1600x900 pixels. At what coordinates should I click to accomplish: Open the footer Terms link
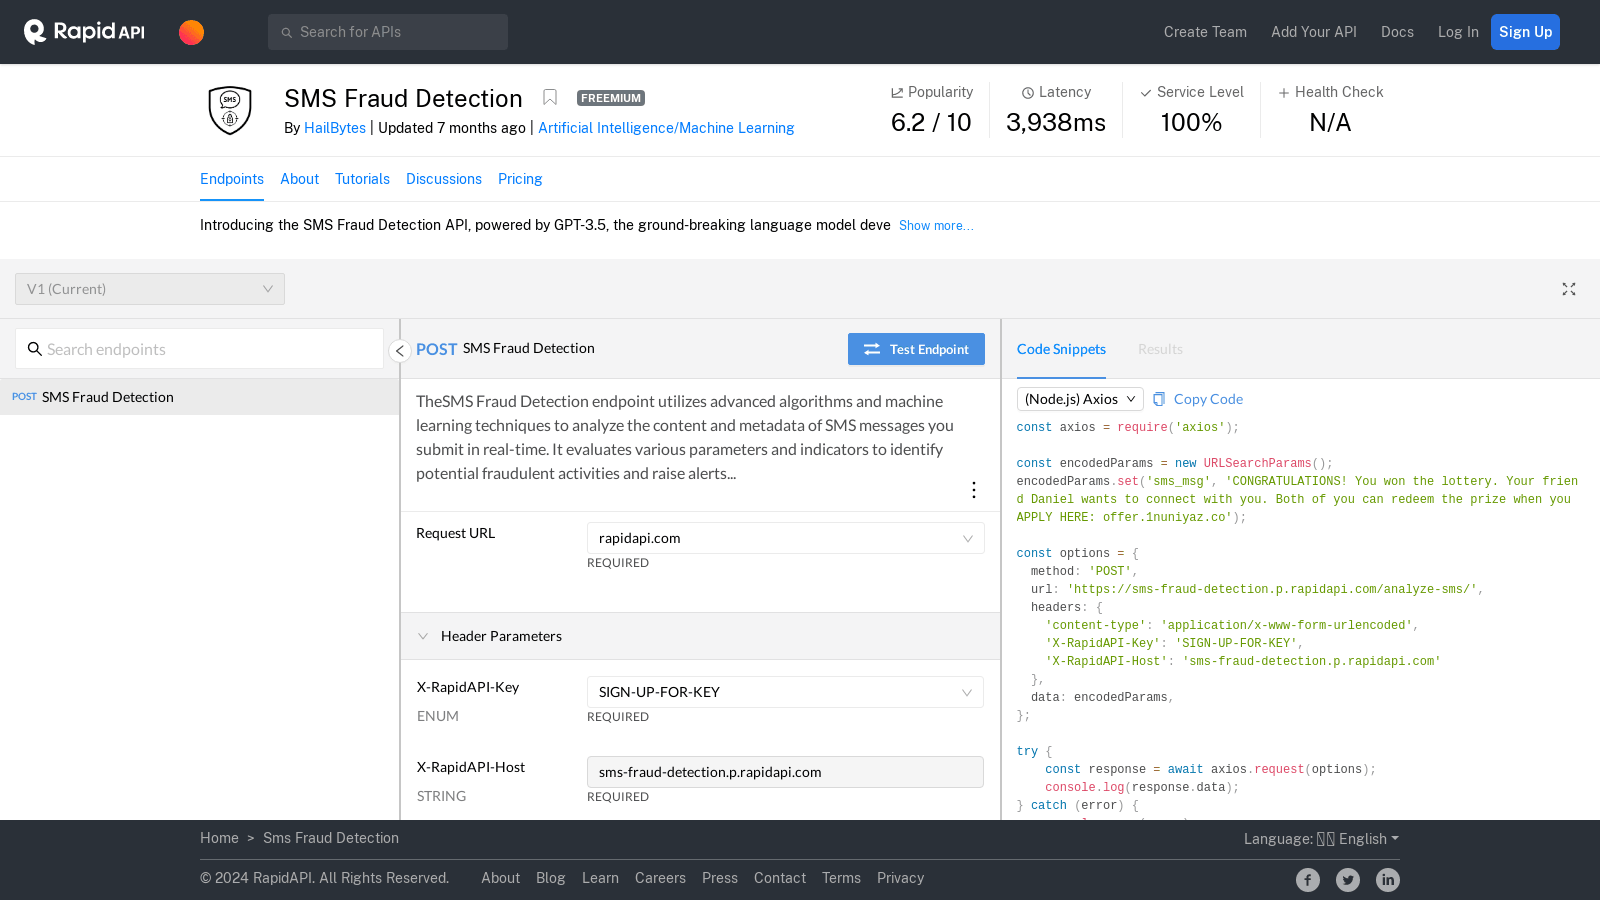click(841, 878)
